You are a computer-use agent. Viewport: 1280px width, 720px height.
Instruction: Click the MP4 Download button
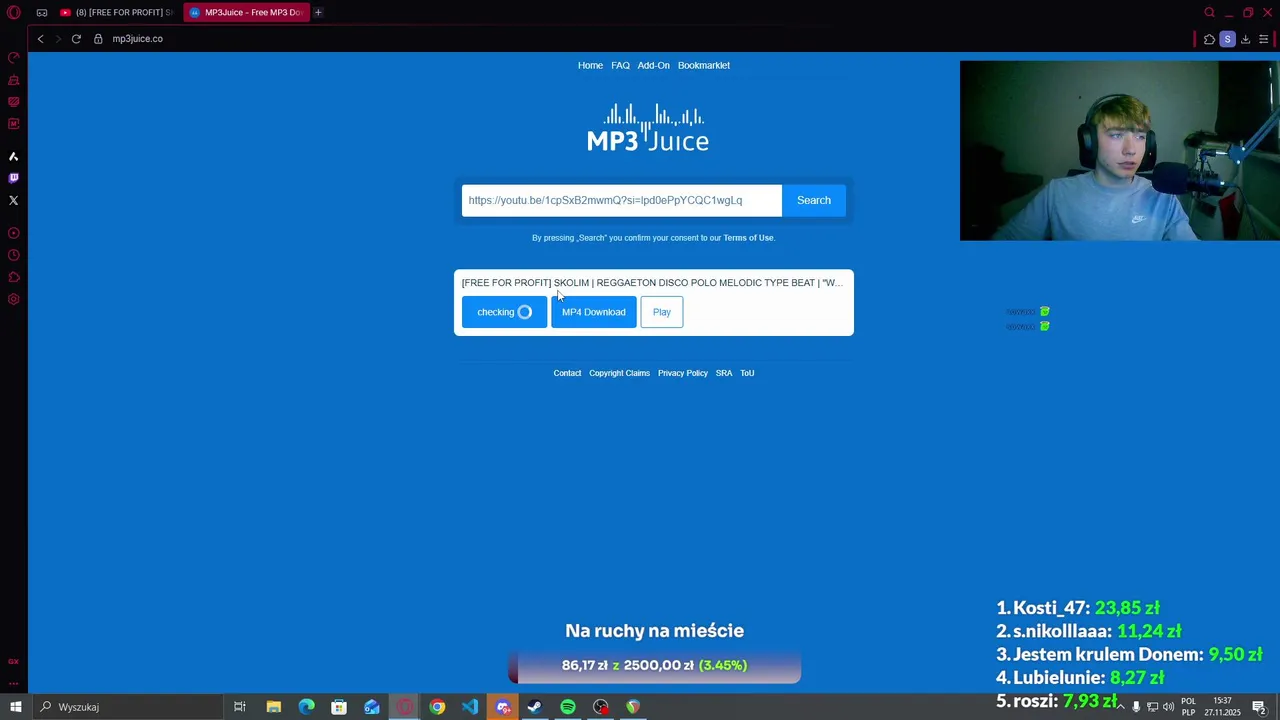[x=593, y=312]
